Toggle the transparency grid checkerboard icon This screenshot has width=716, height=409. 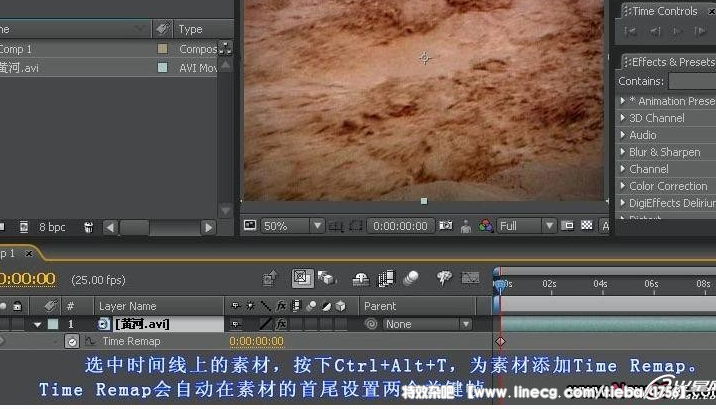587,226
